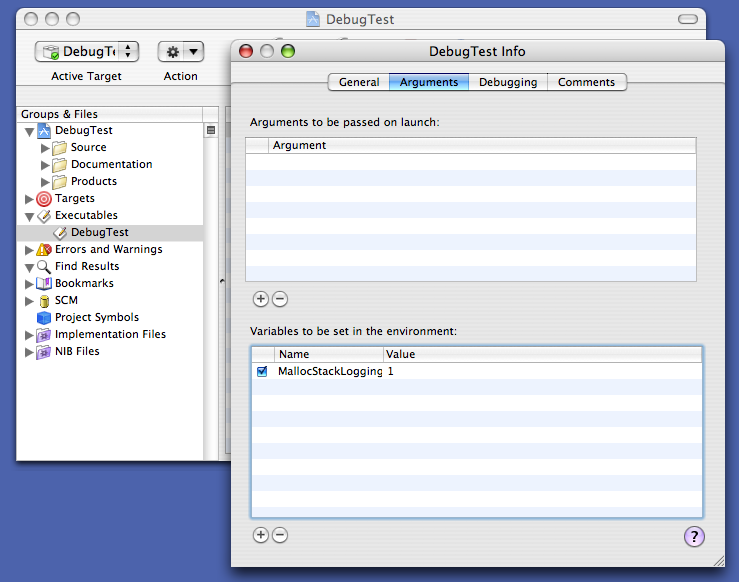The height and width of the screenshot is (582, 739).
Task: Disable the MallocStackLogging variable checkbox
Action: tap(262, 371)
